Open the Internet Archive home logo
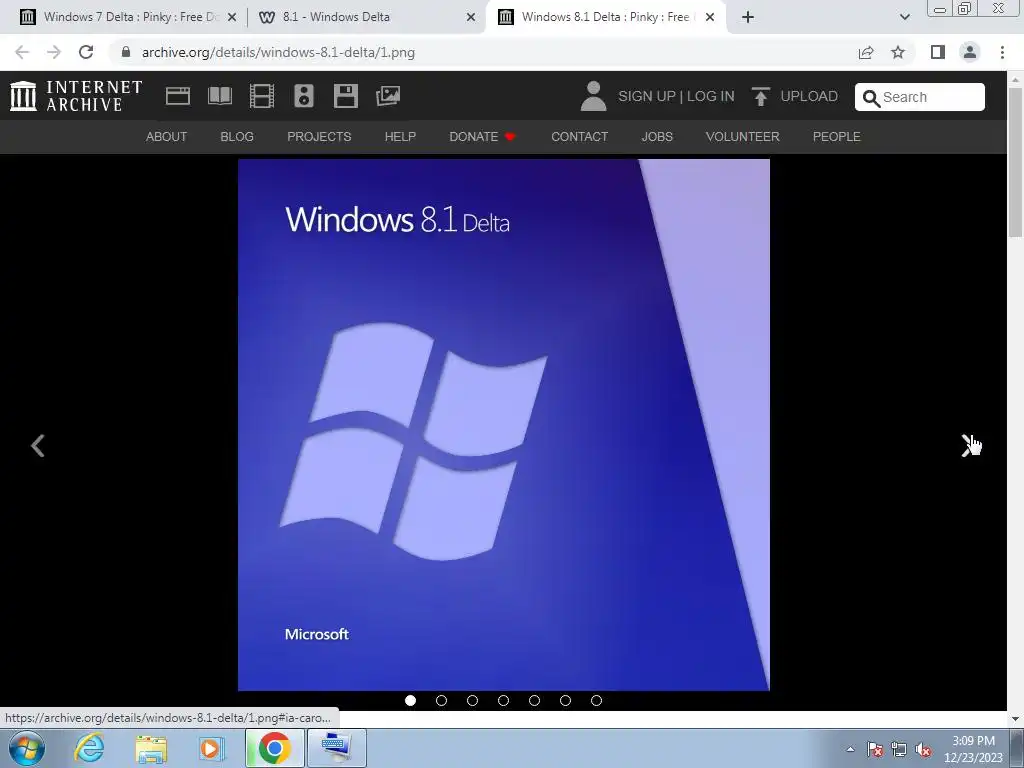Screen dimensions: 1024x768 [76, 96]
